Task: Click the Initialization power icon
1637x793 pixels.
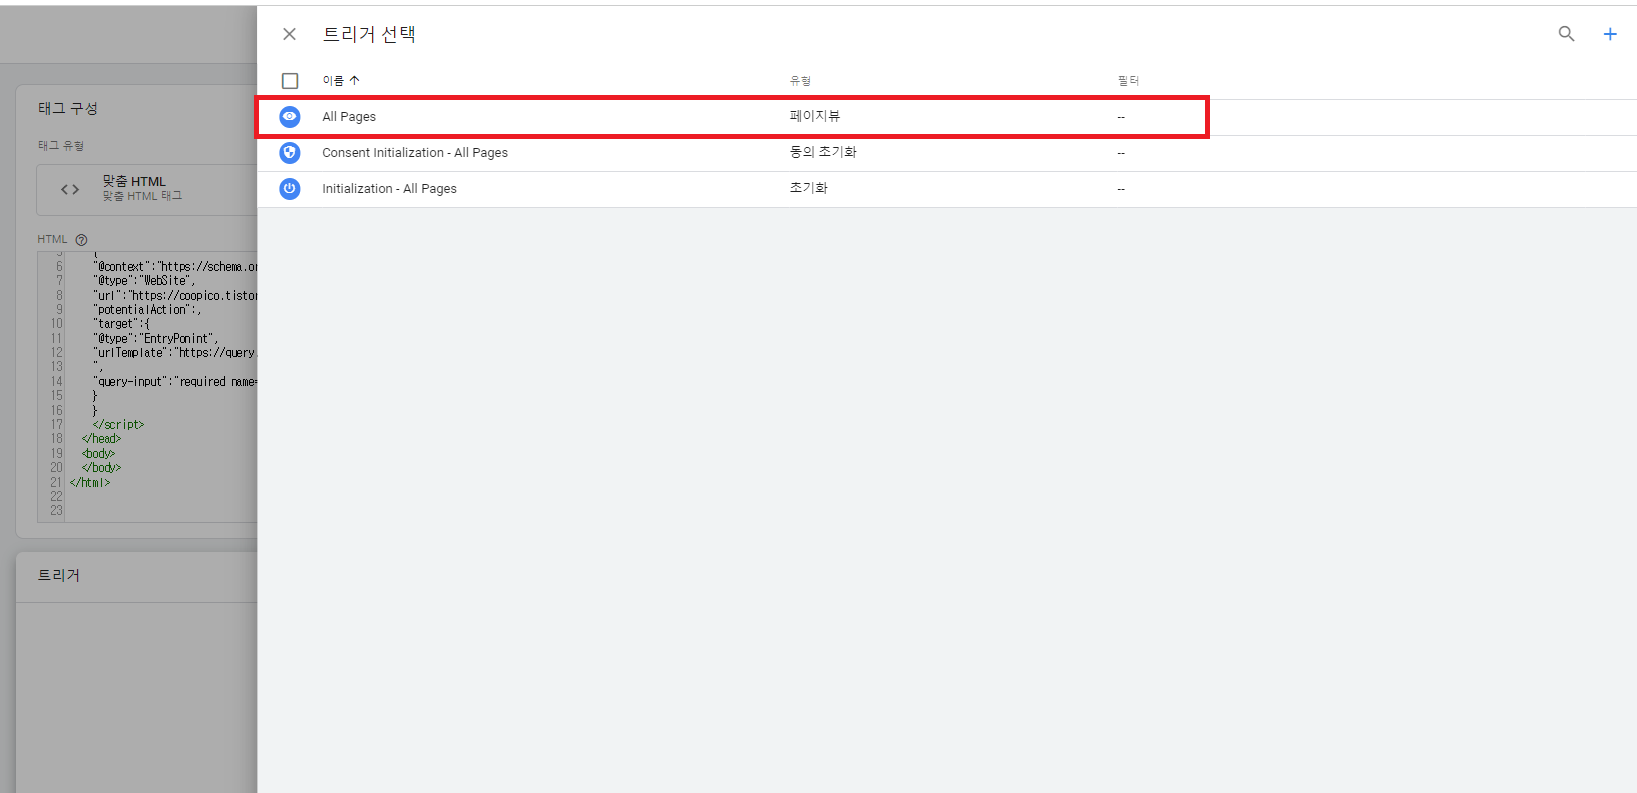Action: pyautogui.click(x=289, y=188)
